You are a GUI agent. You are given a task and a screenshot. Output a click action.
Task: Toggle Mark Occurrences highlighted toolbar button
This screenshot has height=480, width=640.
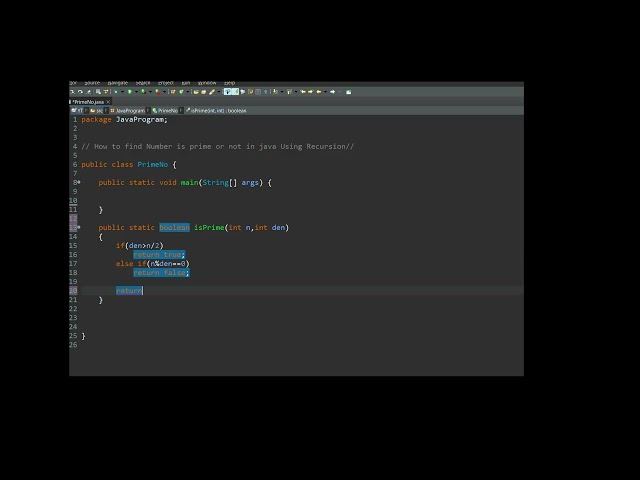coord(228,92)
